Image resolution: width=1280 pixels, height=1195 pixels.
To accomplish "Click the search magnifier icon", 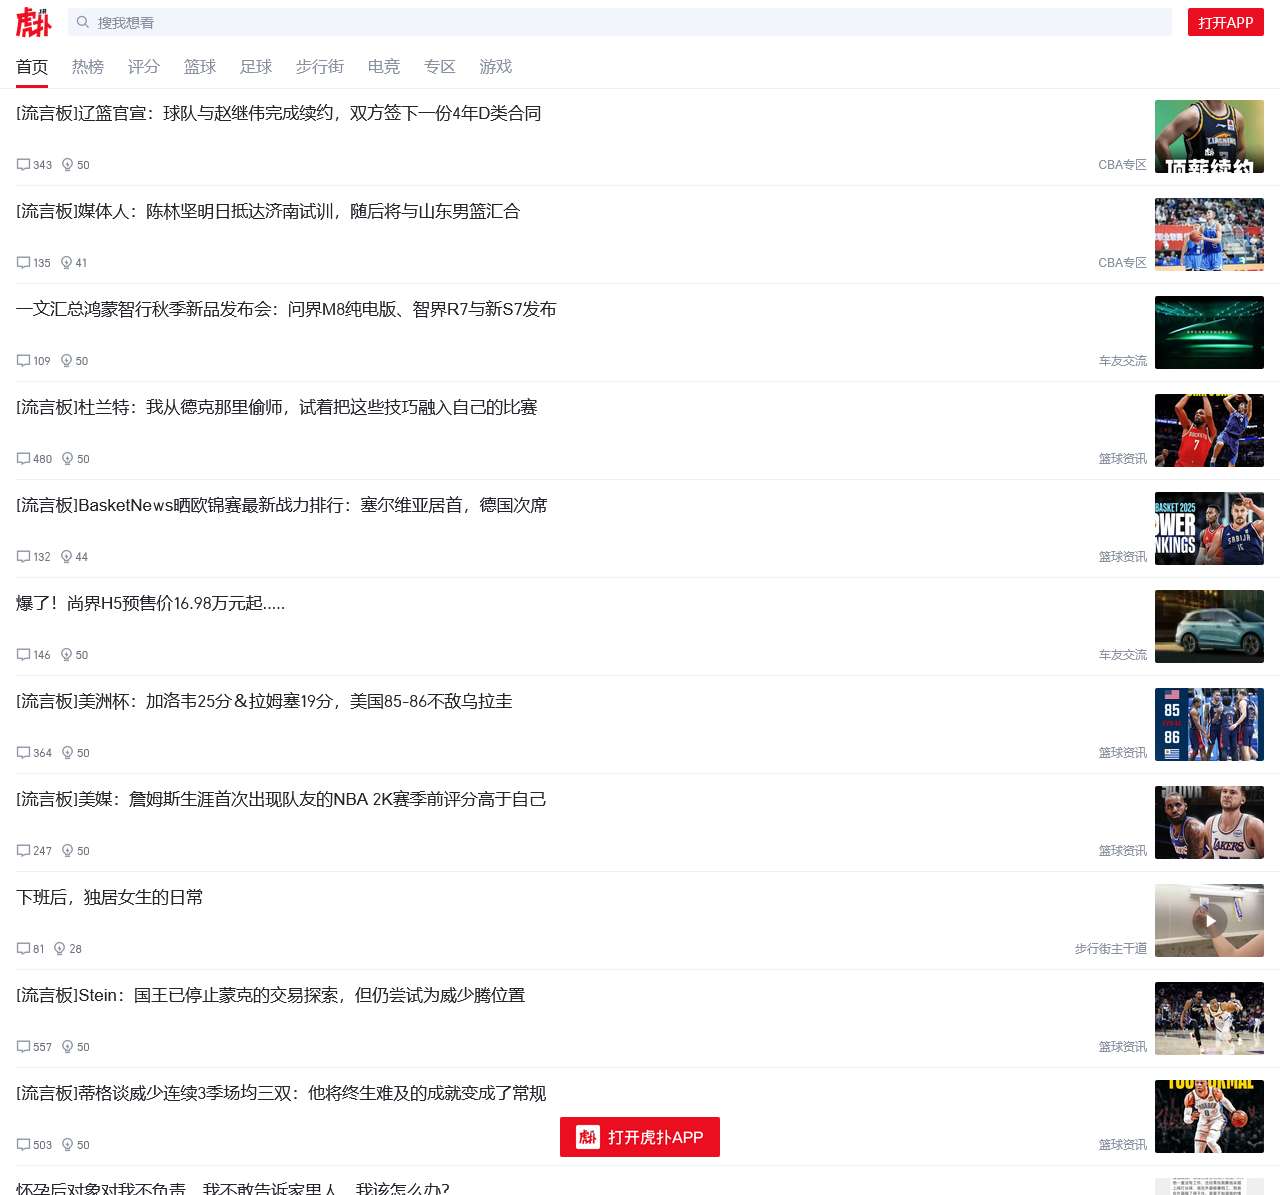I will point(83,22).
